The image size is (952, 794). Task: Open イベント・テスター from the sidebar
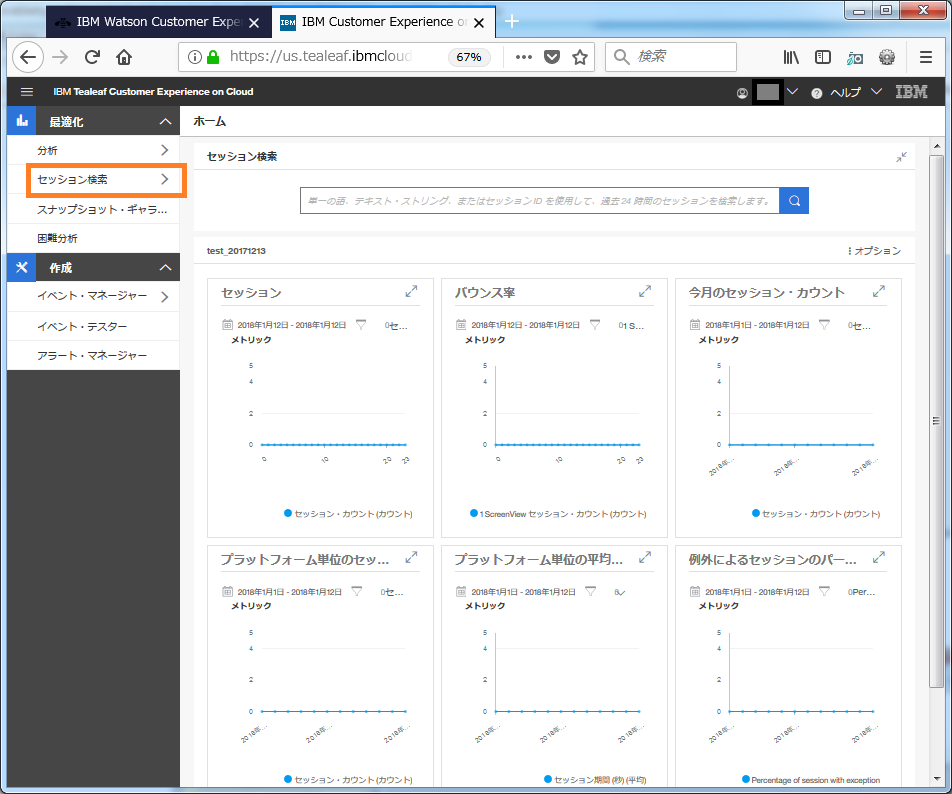82,327
